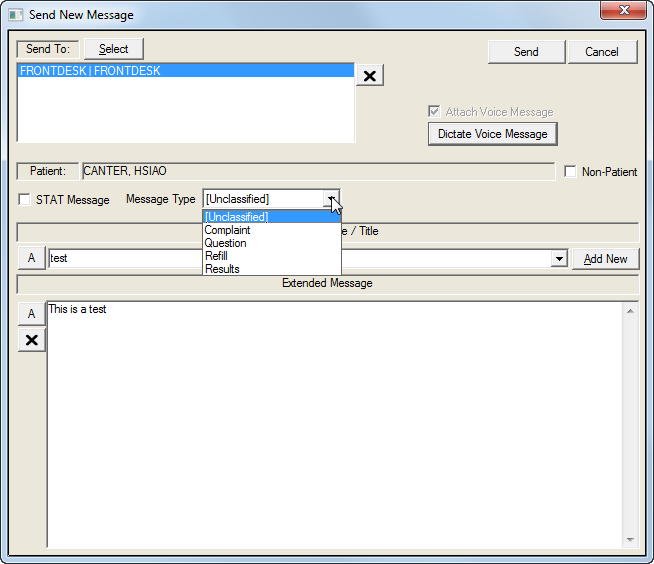This screenshot has height=564, width=654.
Task: Enable the STAT Message checkbox
Action: tap(25, 200)
